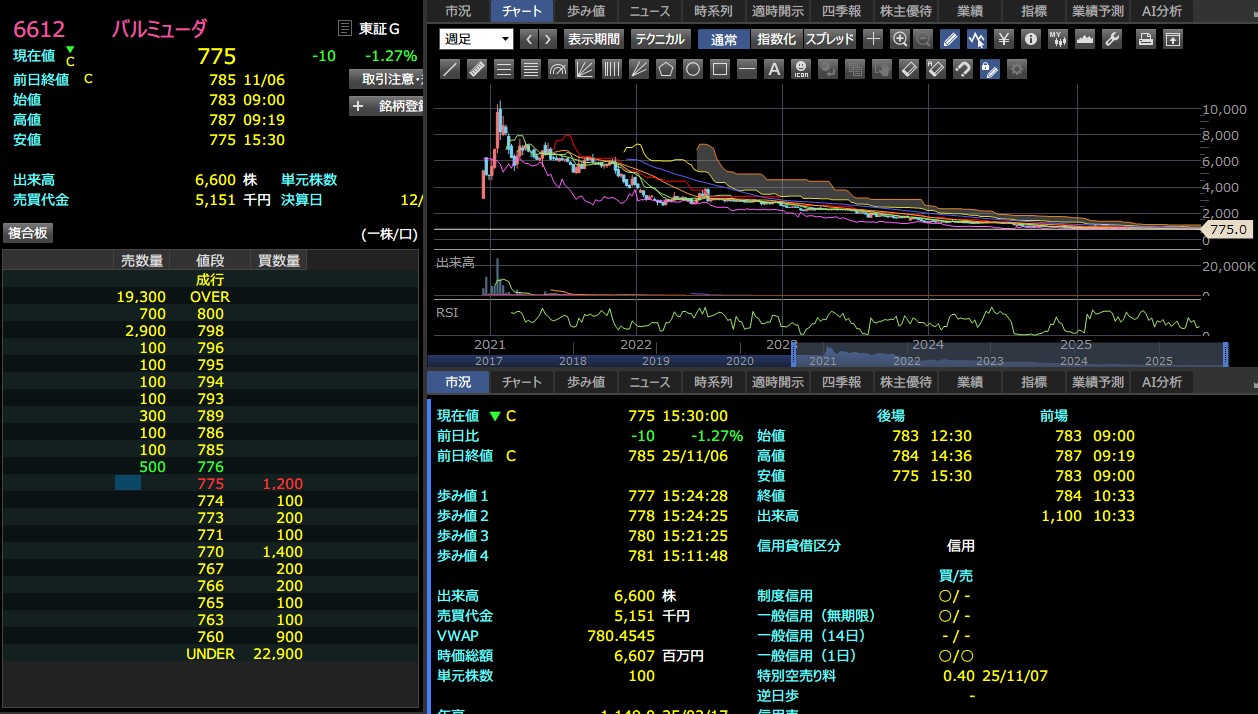The height and width of the screenshot is (714, 1258).
Task: Click the yen symbol icon
Action: (1004, 39)
